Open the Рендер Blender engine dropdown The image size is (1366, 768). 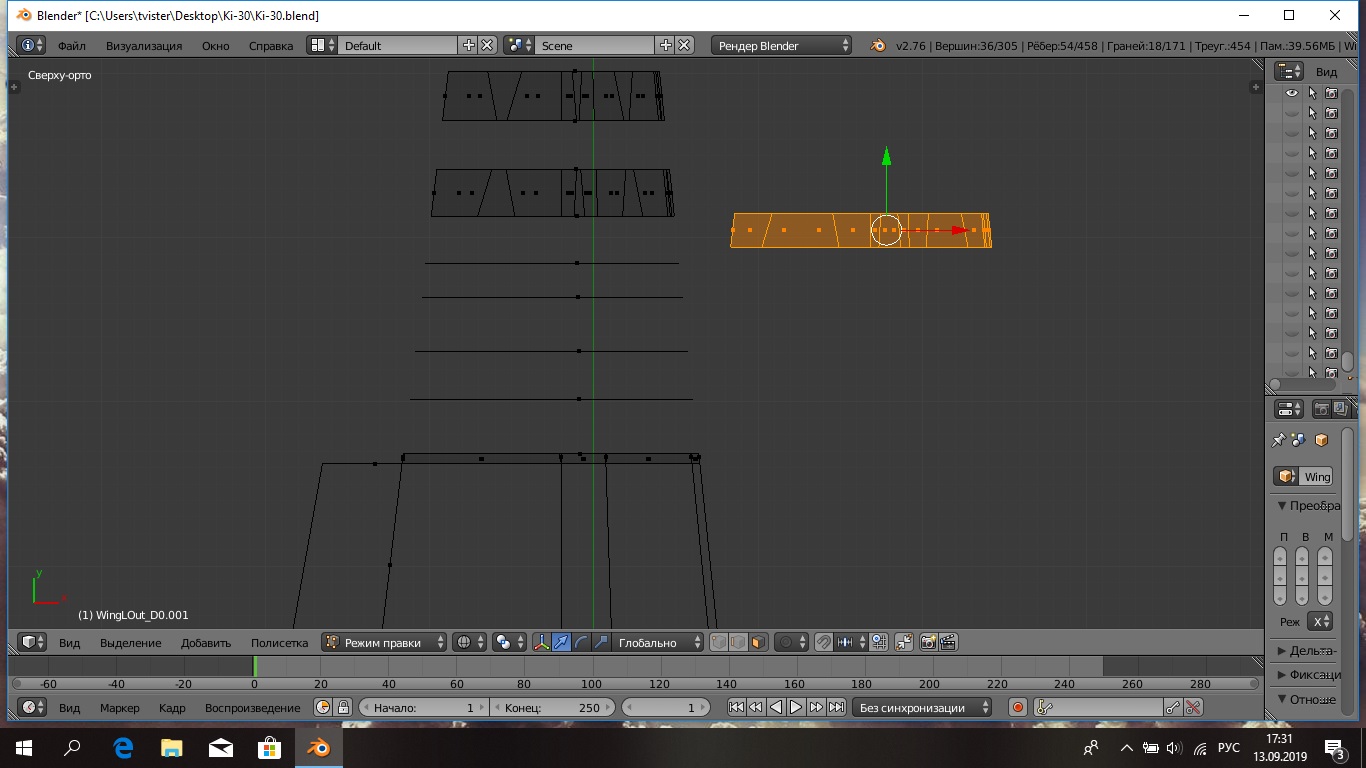782,46
